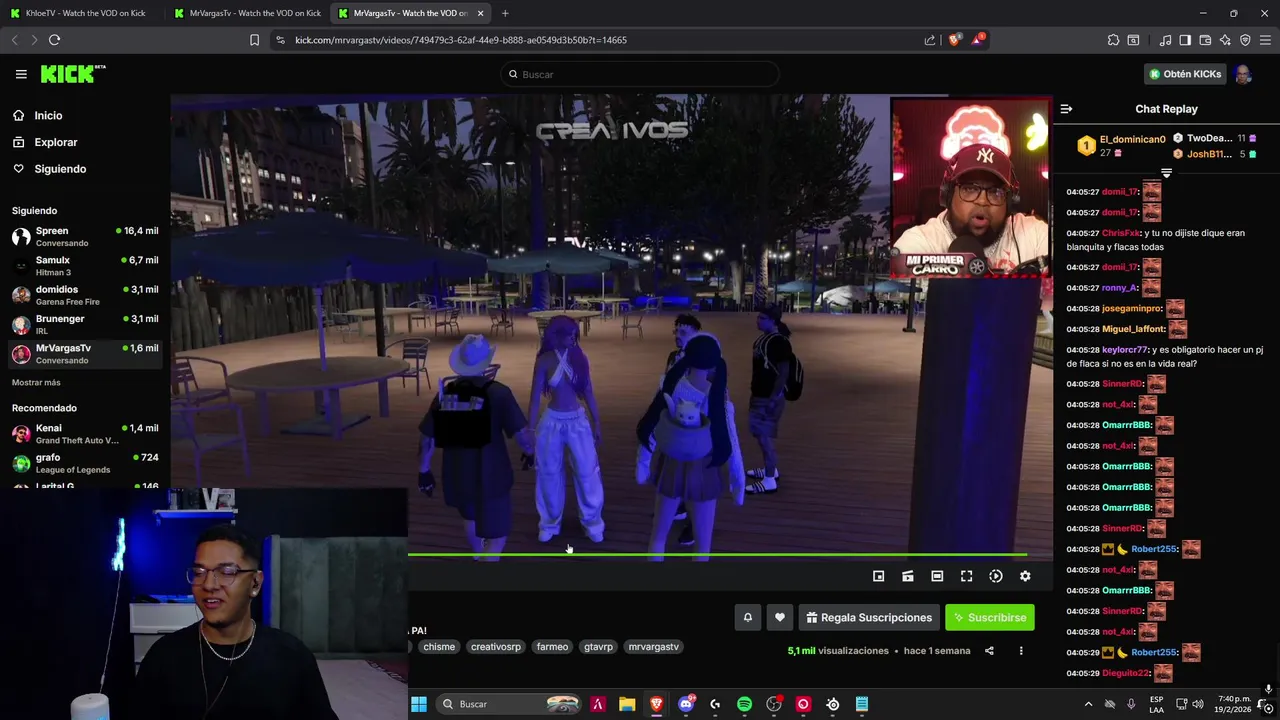The height and width of the screenshot is (720, 1280).
Task: Click the Kick Buscar search field
Action: (x=640, y=74)
